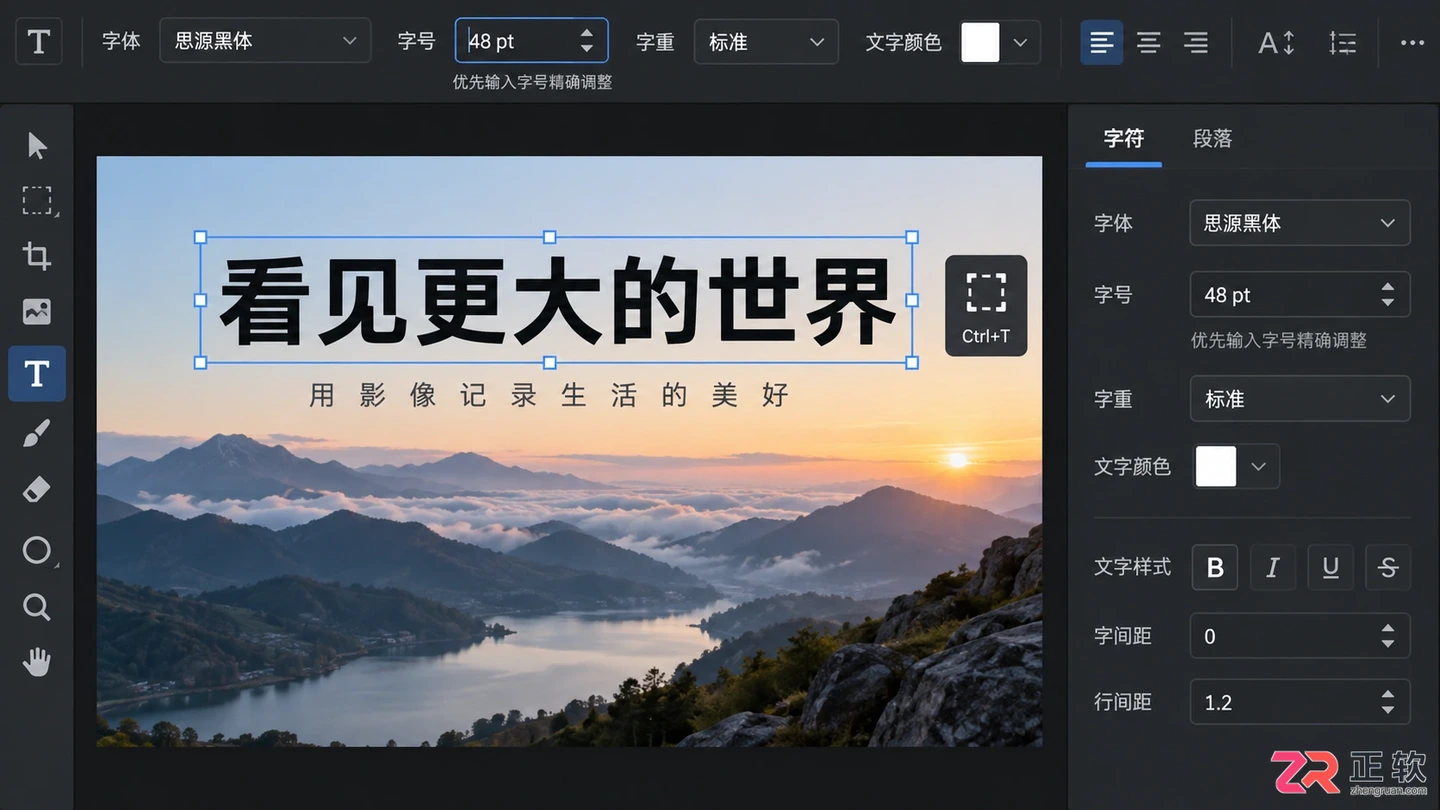Screen dimensions: 1440x810
Task: Select the Brush tool
Action: point(37,433)
